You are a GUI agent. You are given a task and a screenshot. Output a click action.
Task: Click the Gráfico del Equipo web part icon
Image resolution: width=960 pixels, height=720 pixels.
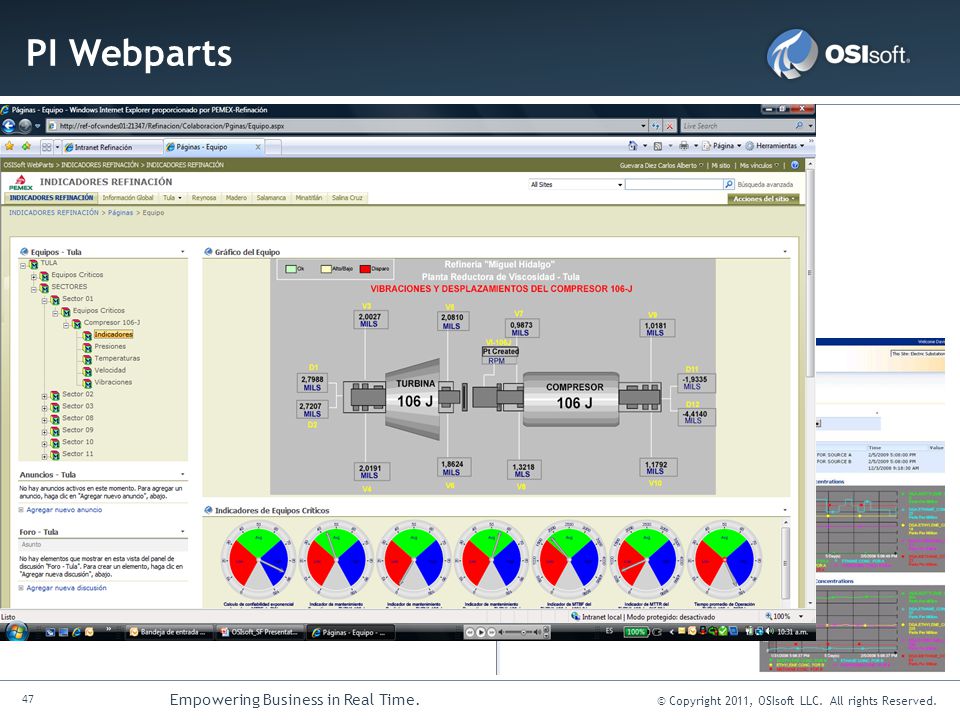coord(208,252)
